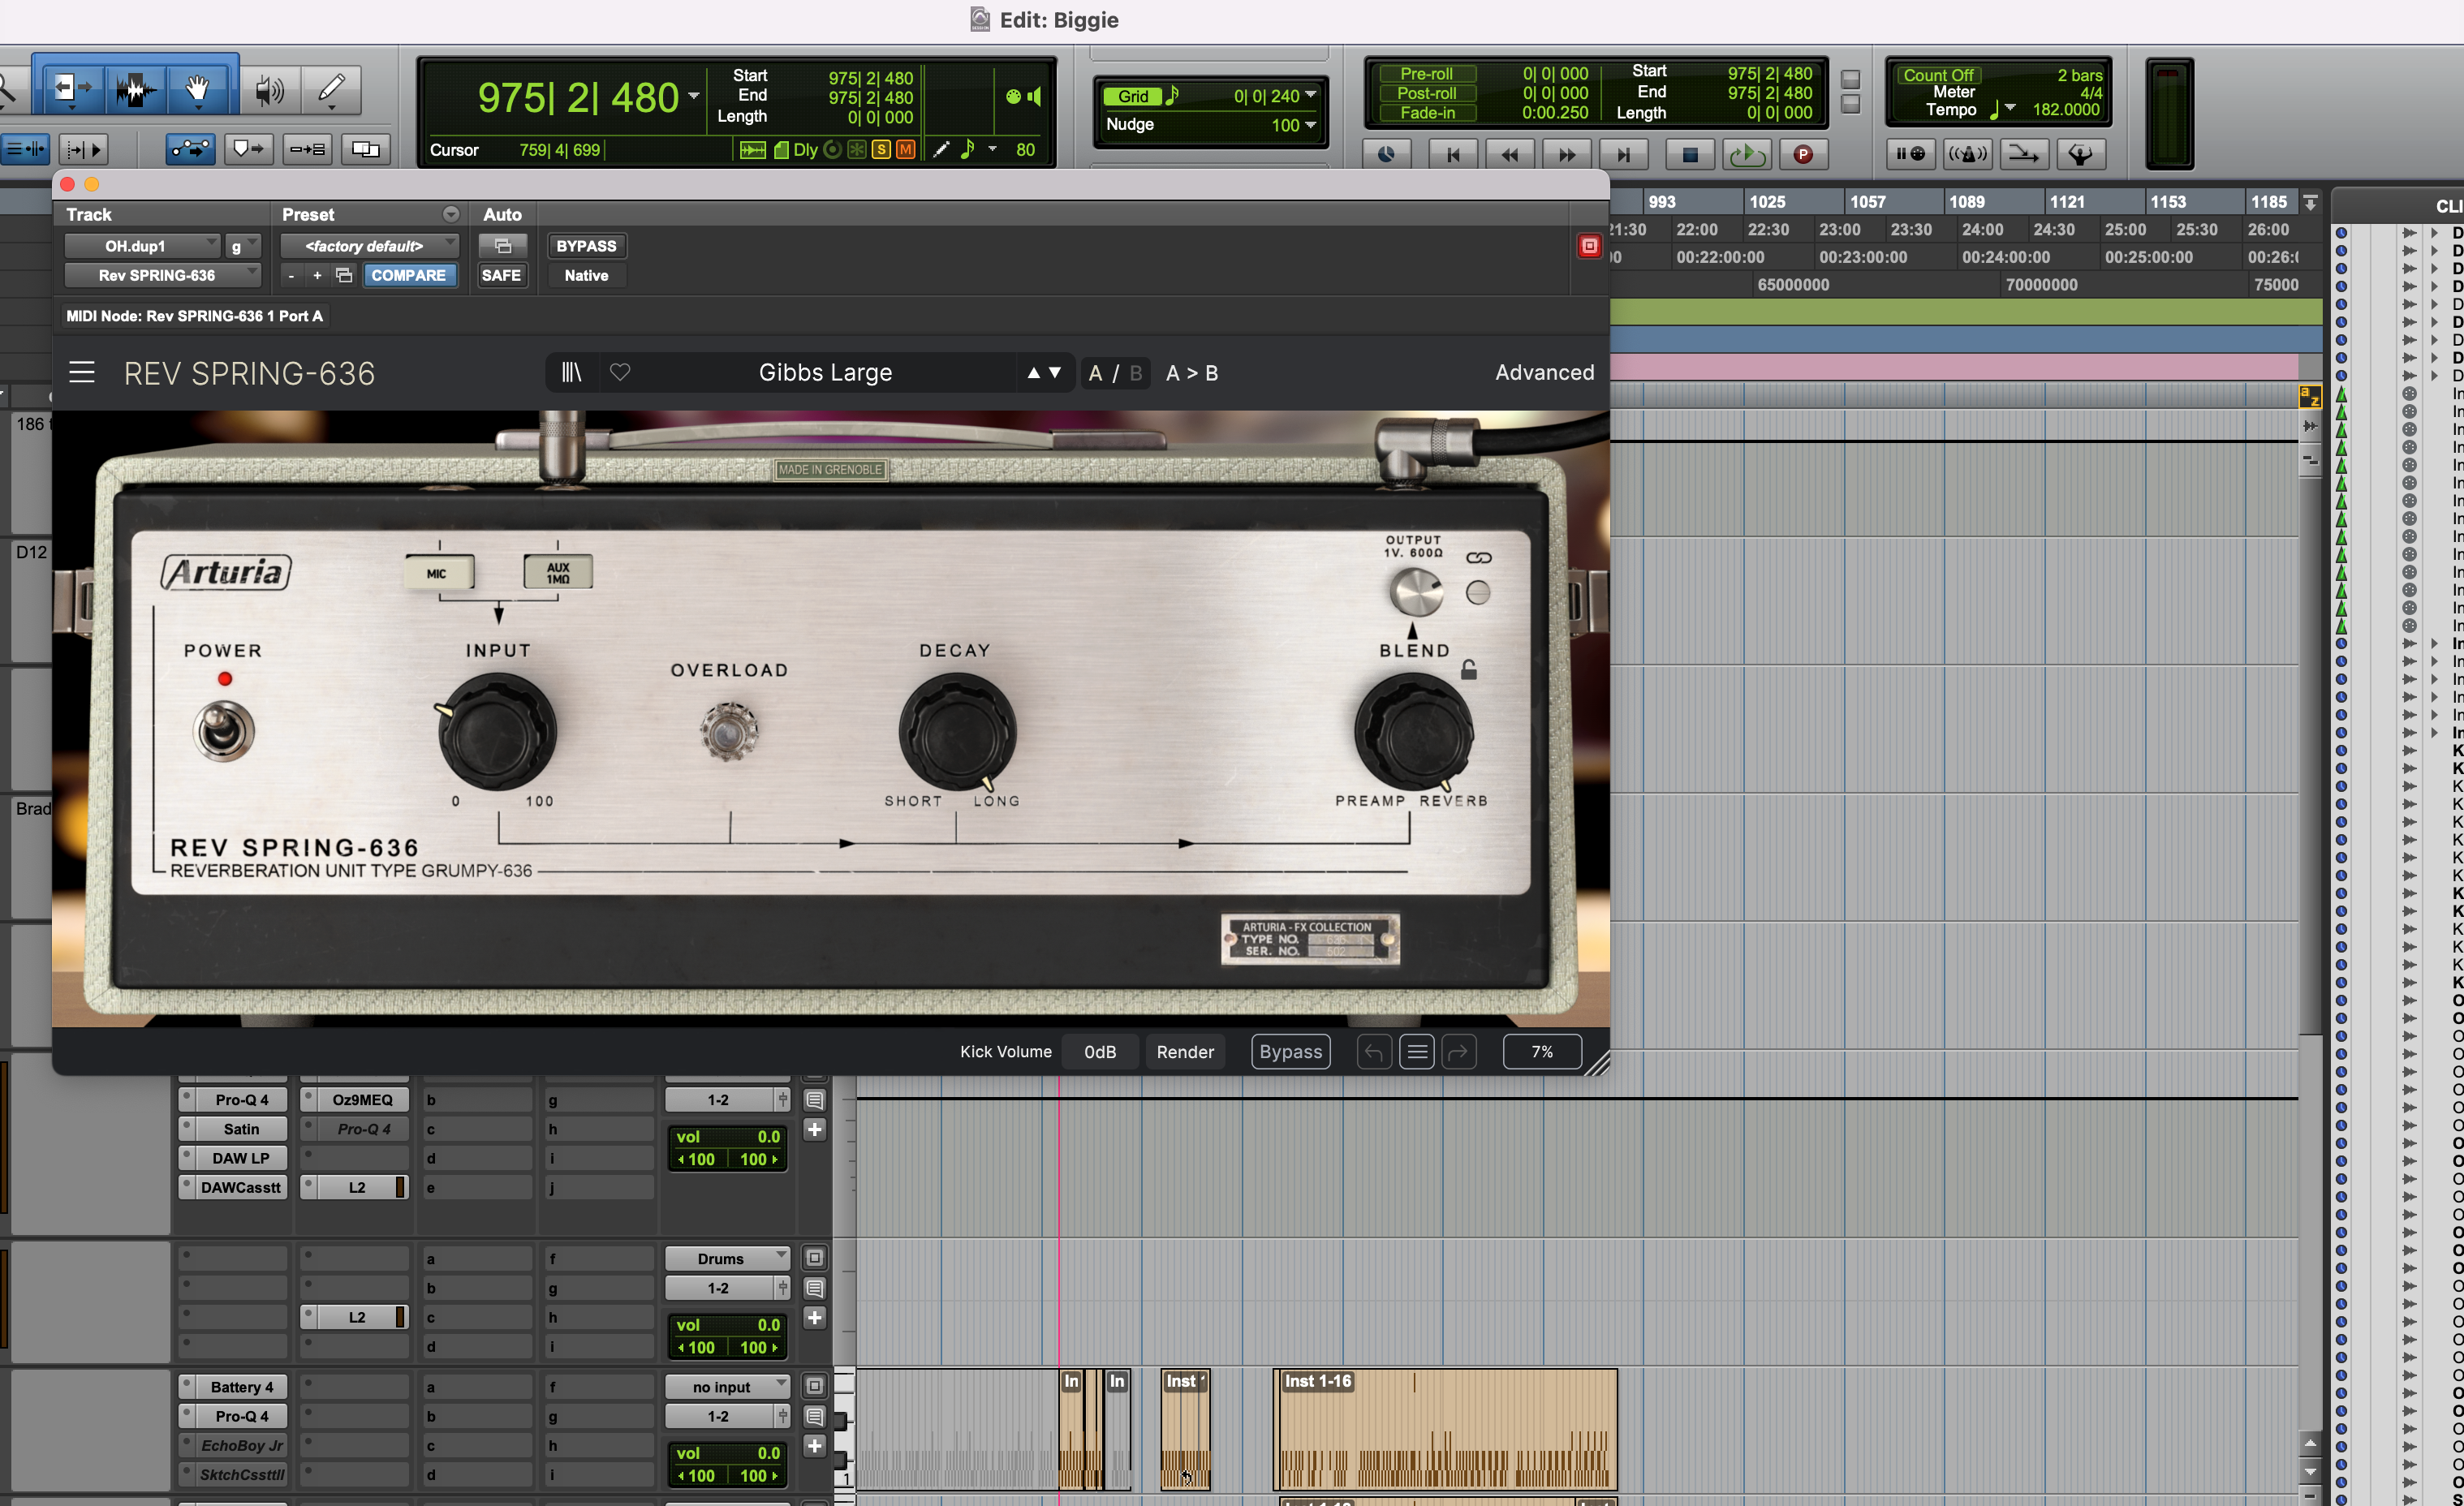Viewport: 2464px width, 1506px height.
Task: Click the fast forward button
Action: coord(1566,154)
